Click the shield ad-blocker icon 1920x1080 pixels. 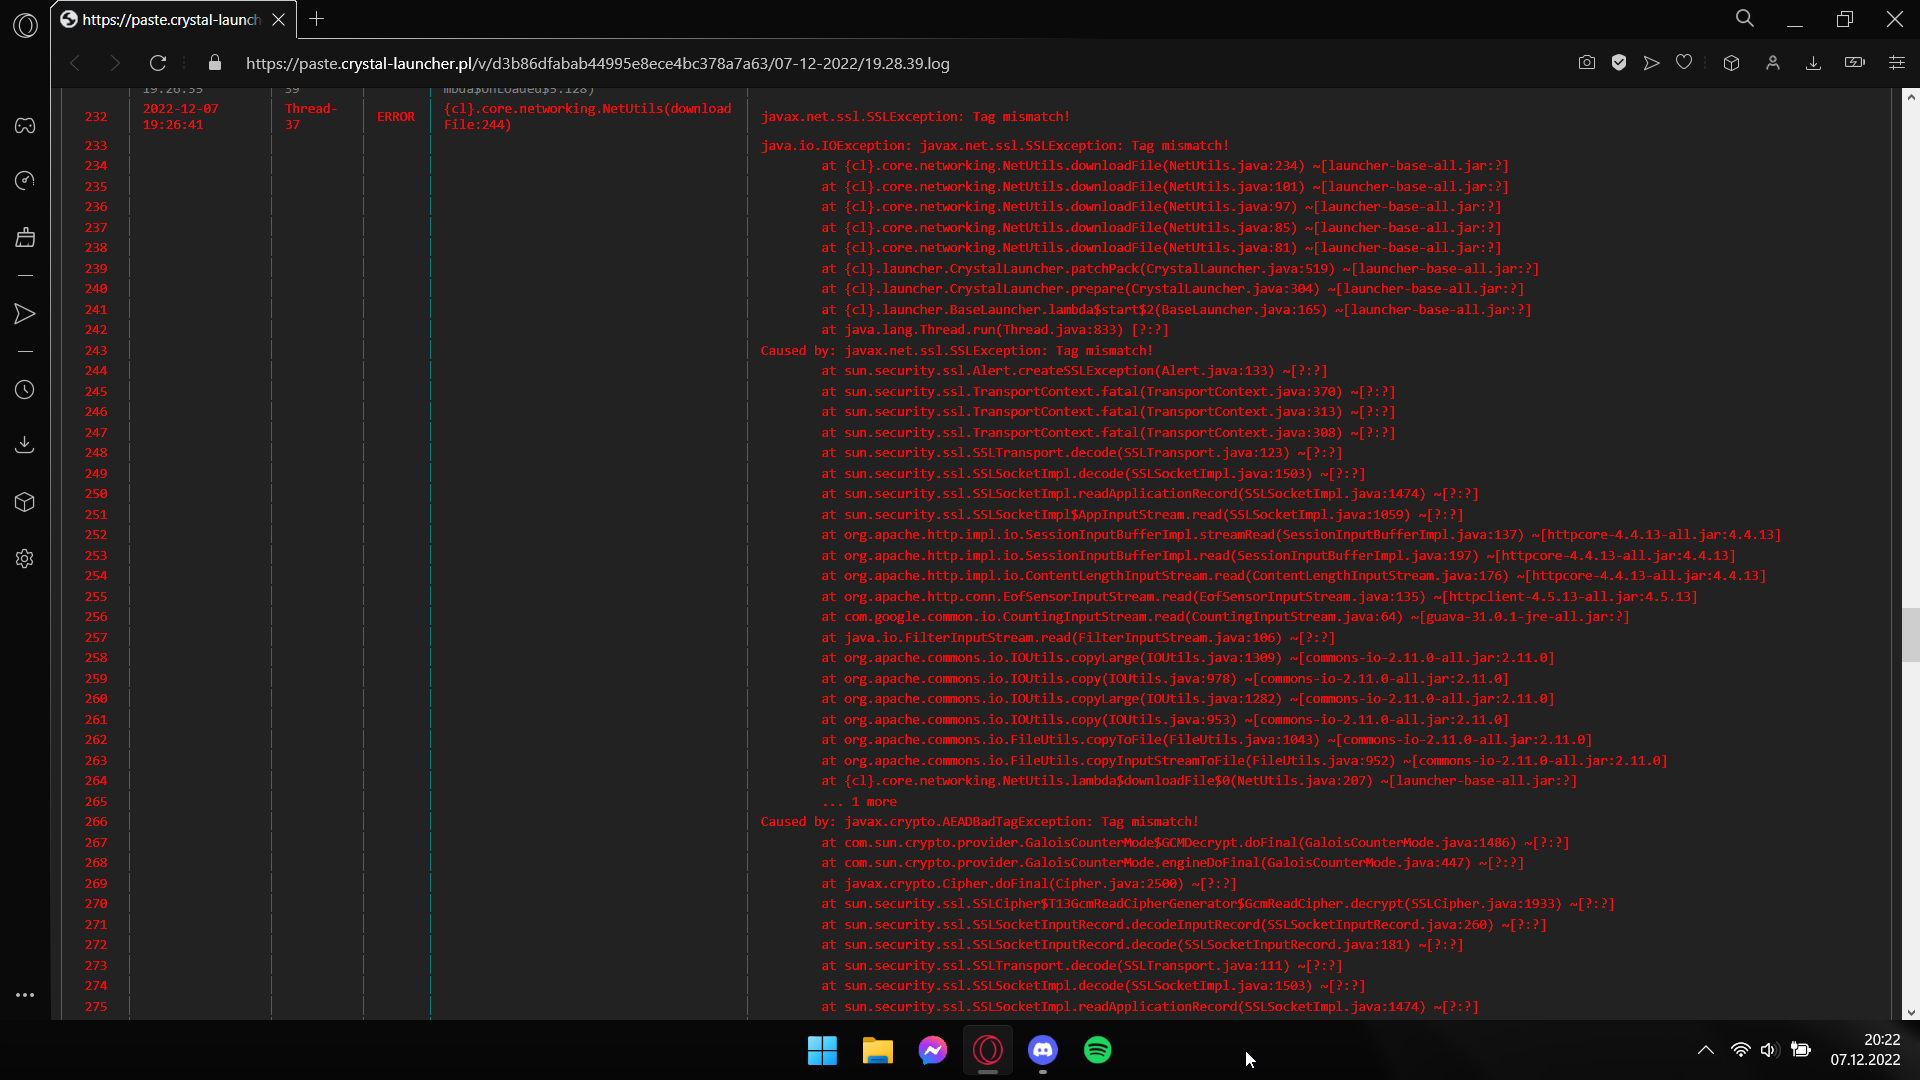tap(1619, 63)
